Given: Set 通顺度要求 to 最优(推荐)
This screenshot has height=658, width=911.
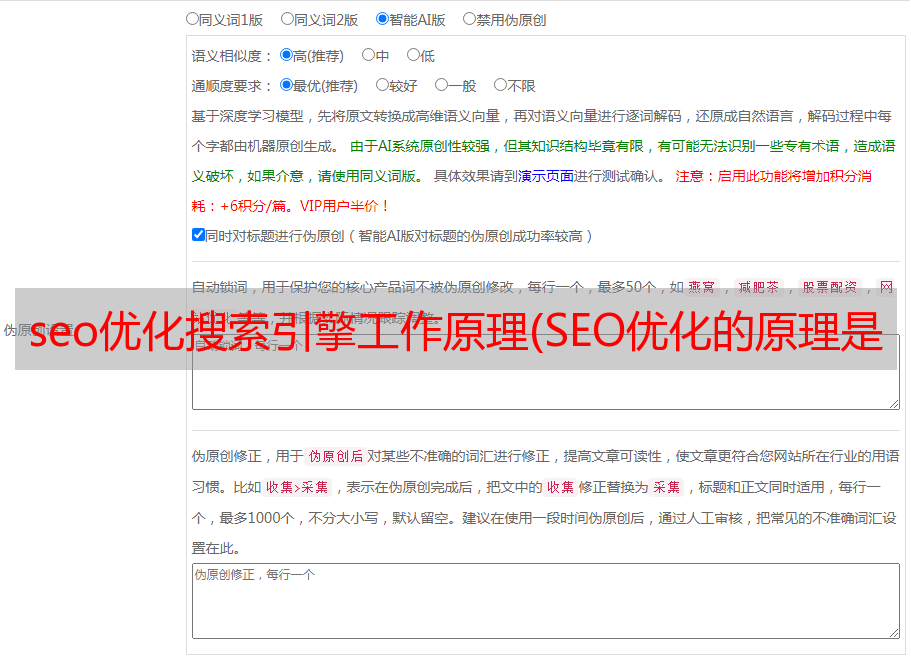Looking at the screenshot, I should (x=286, y=85).
